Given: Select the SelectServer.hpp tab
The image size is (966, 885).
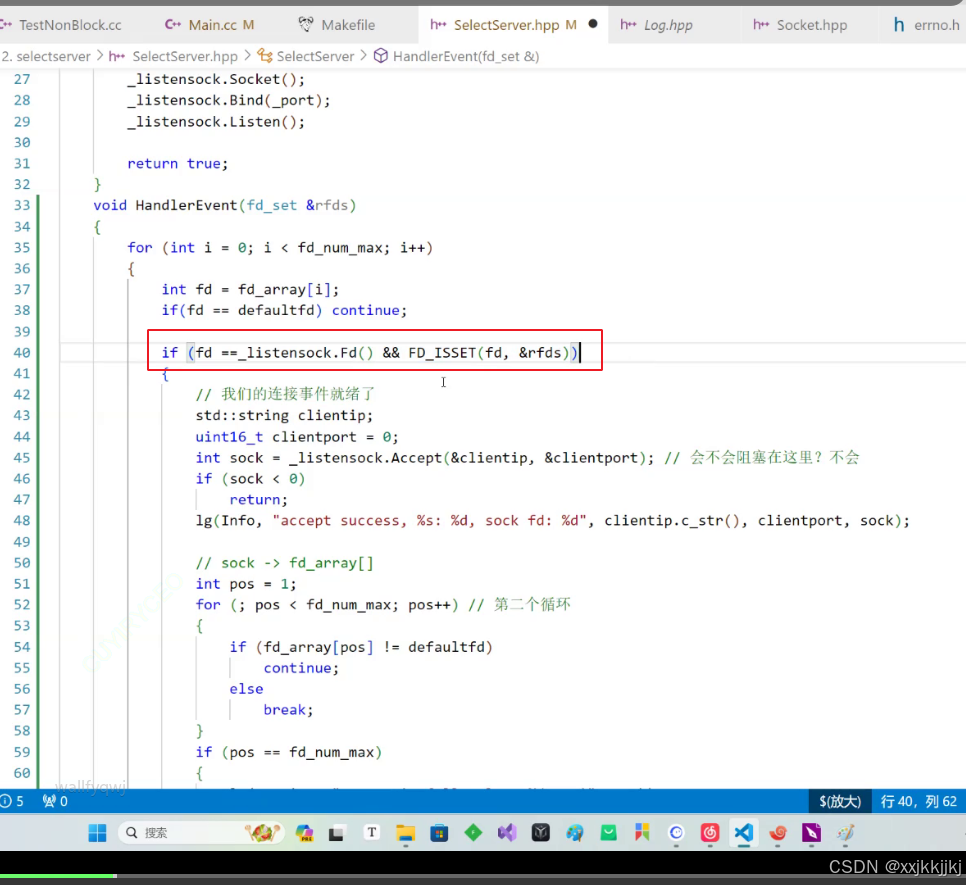Looking at the screenshot, I should click(506, 25).
